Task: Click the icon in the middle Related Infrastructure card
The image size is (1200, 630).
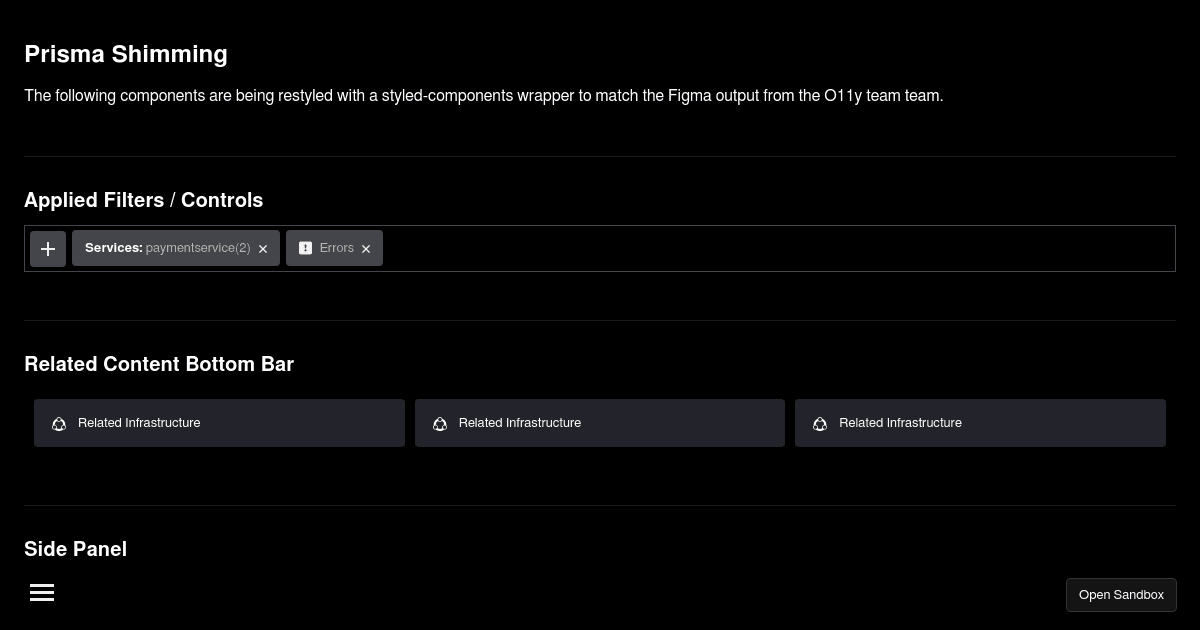Action: pyautogui.click(x=440, y=424)
